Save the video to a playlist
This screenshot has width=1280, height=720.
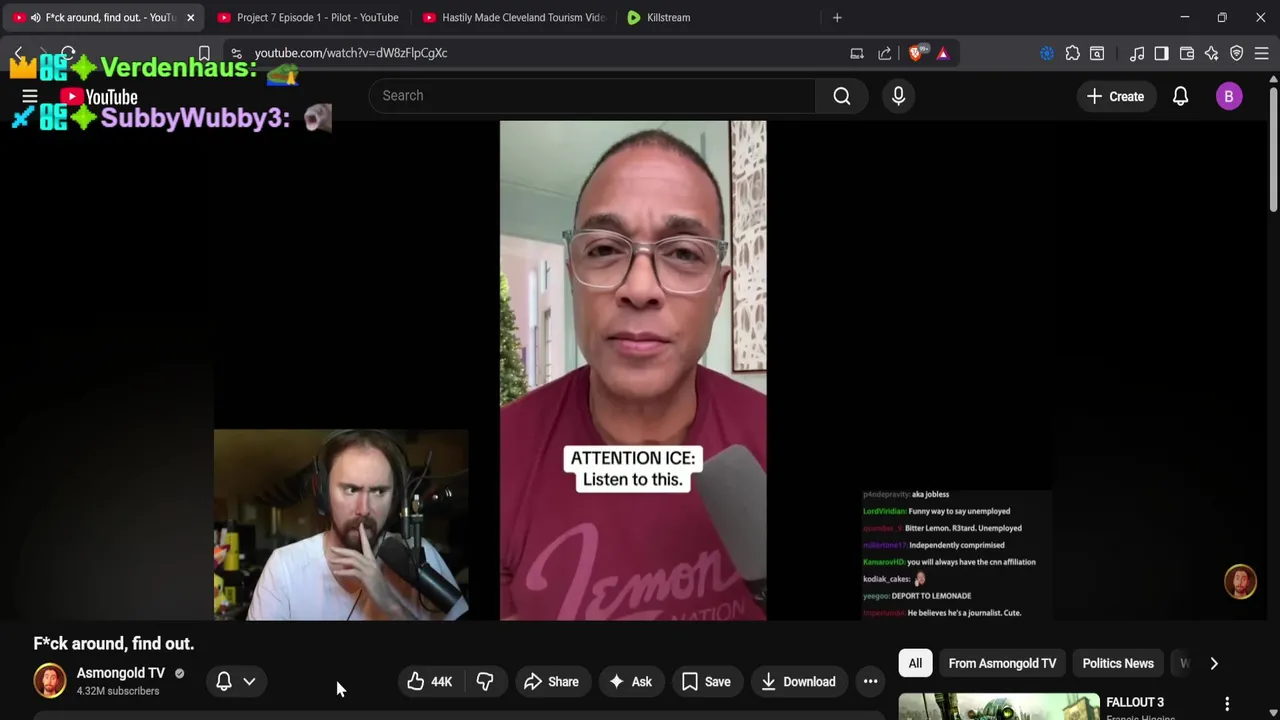point(706,682)
